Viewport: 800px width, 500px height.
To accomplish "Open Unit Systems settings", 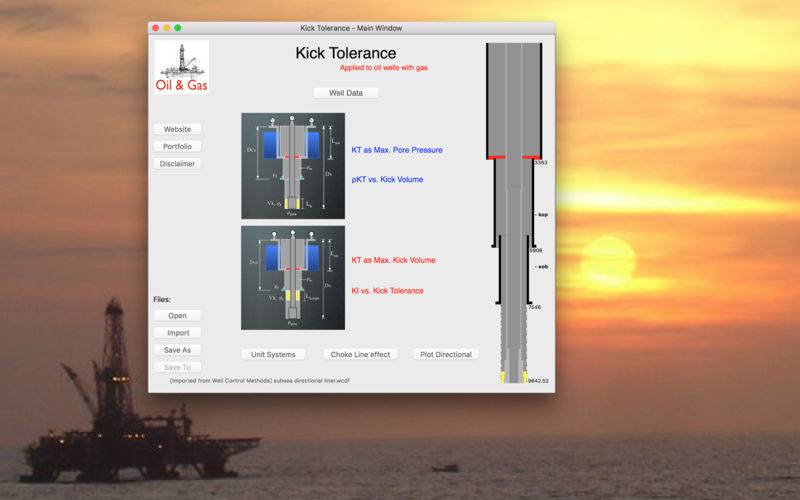I will 273,355.
